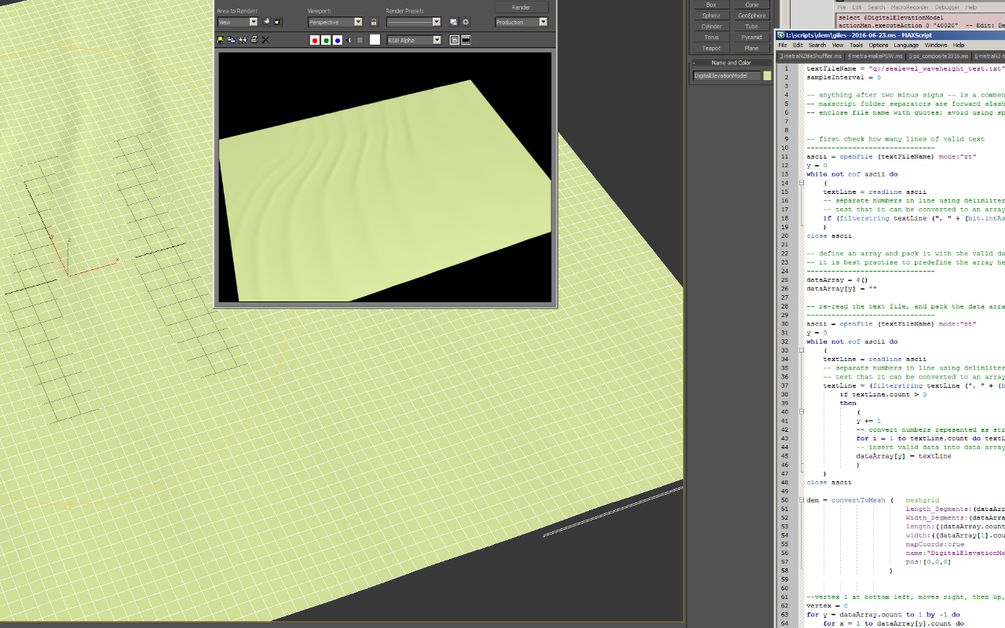This screenshot has height=628, width=1005.
Task: Toggle the frame window UI panel
Action: coord(466,40)
